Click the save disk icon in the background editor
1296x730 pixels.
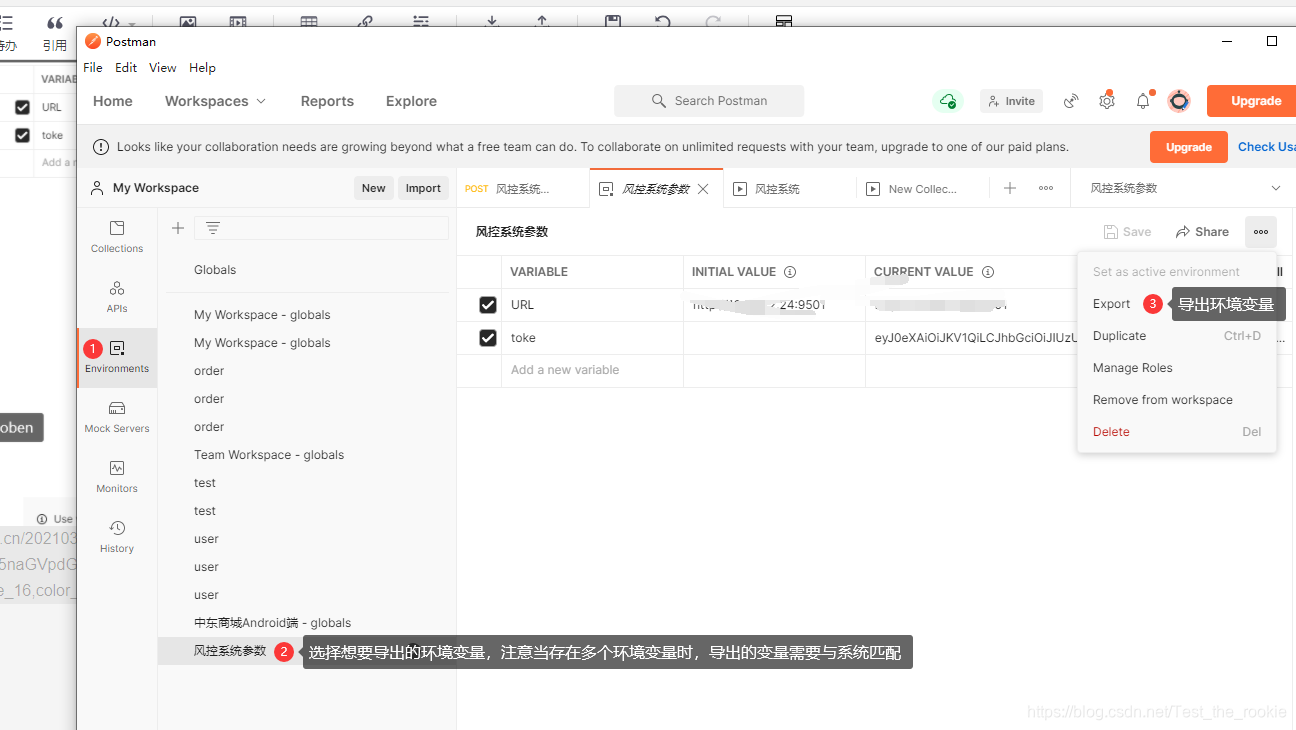pyautogui.click(x=613, y=20)
